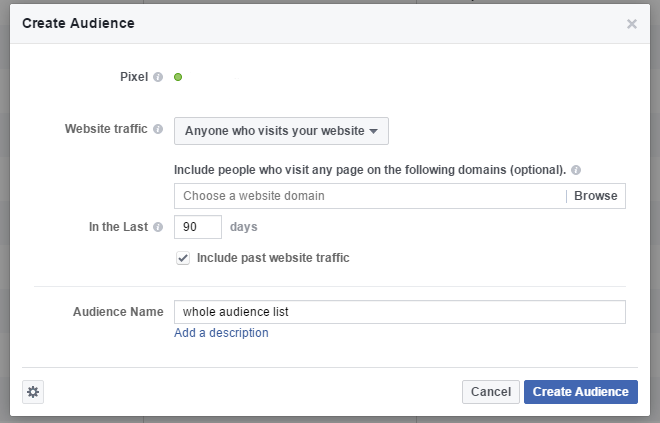Open the settings gear icon
The width and height of the screenshot is (660, 423).
[x=33, y=392]
